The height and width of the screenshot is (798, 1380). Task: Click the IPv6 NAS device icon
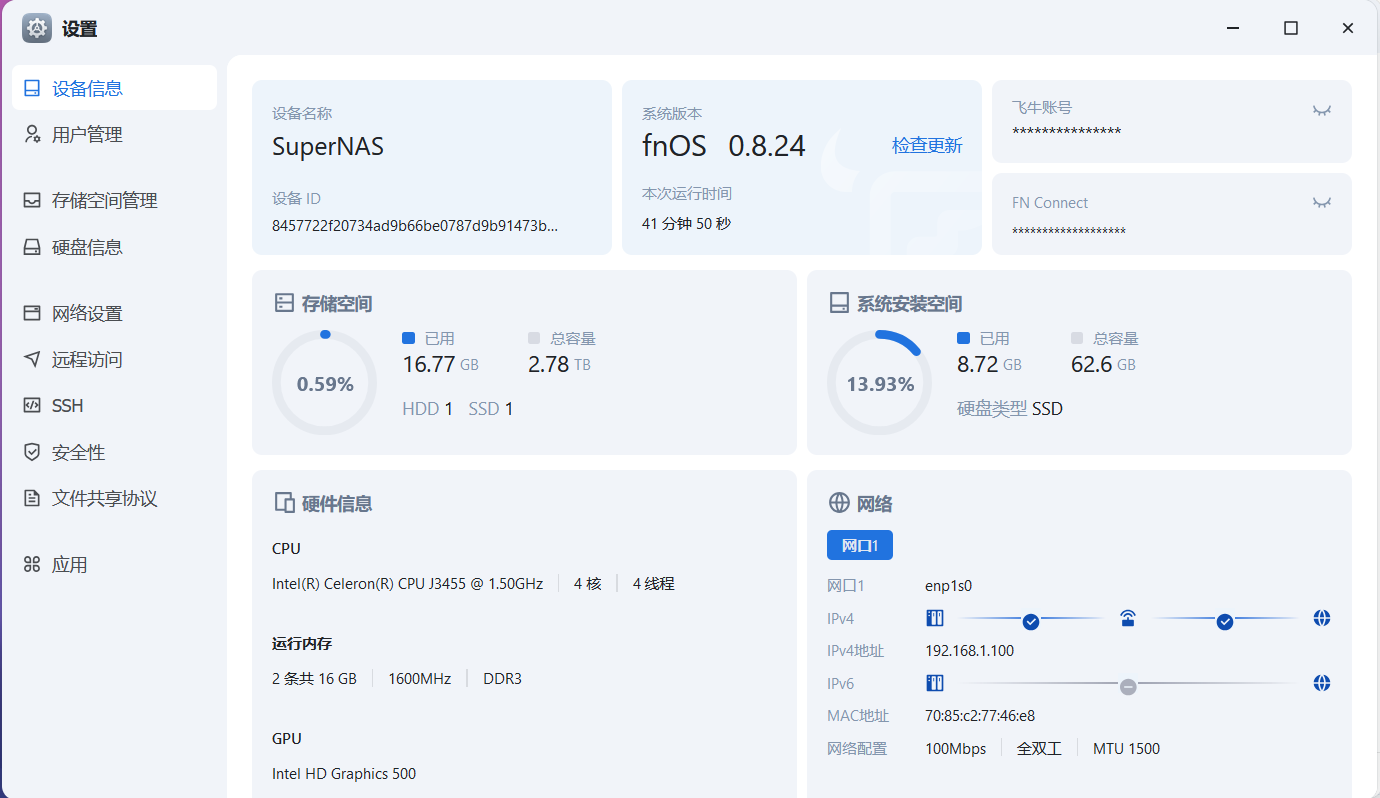coord(935,683)
